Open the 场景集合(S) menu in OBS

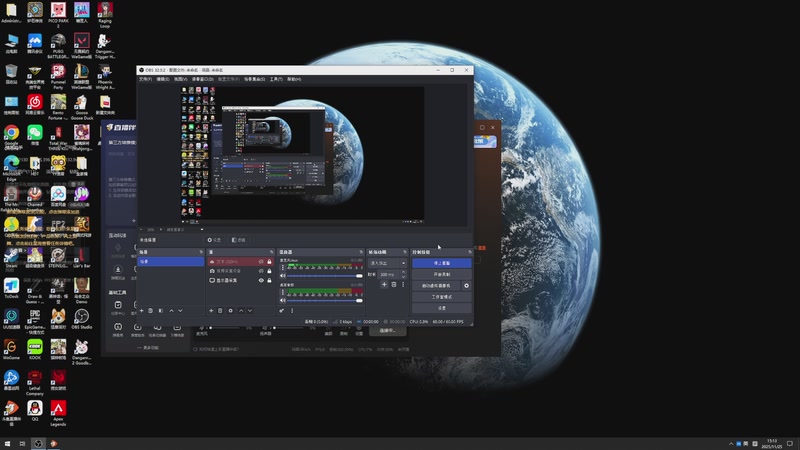254,79
